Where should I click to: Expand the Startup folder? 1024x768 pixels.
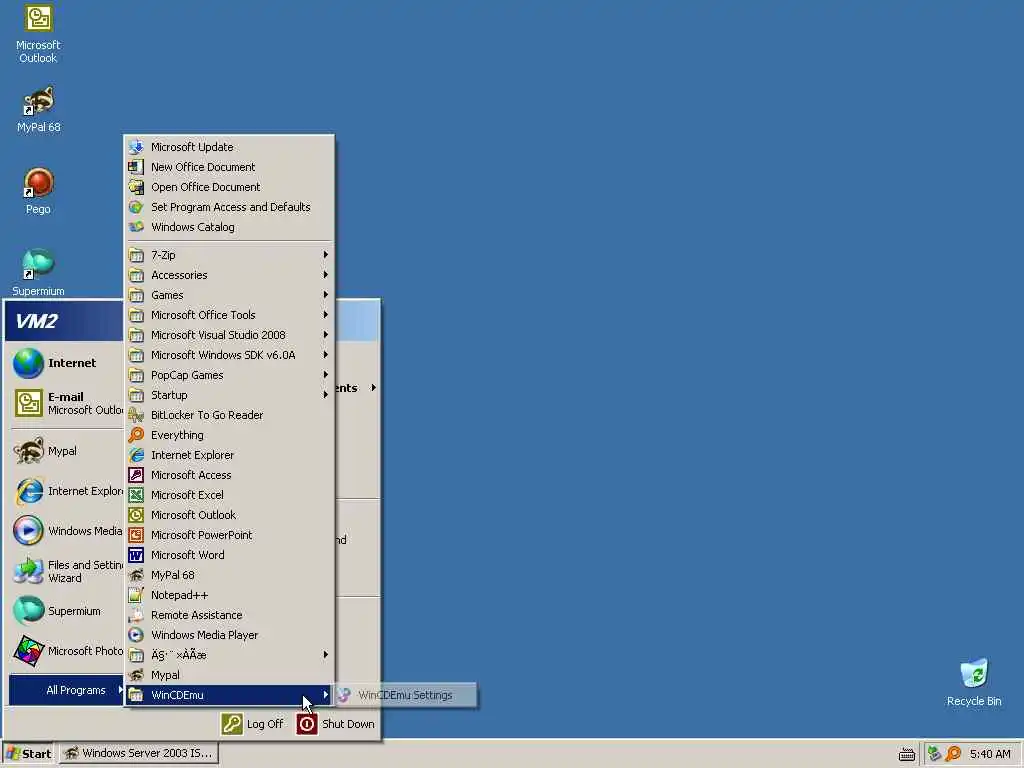(229, 395)
